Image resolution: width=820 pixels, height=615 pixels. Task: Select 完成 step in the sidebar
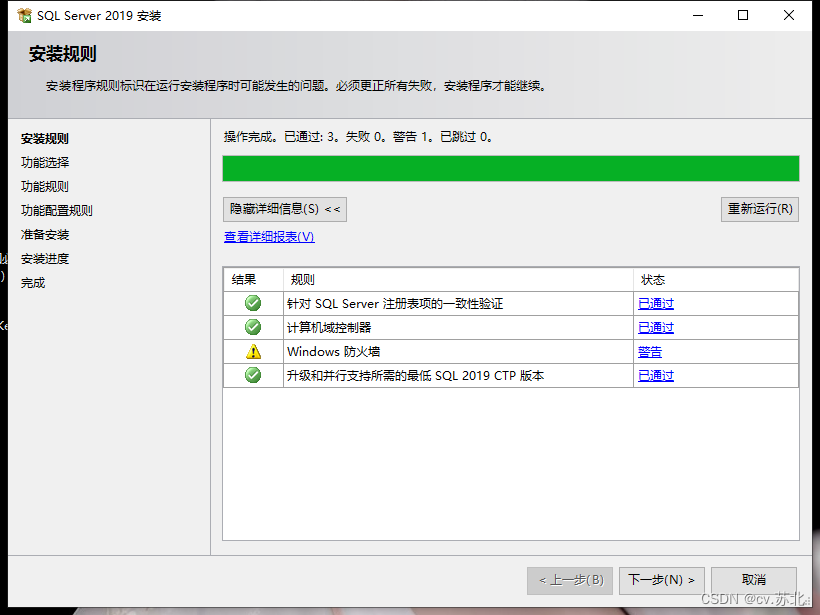point(33,283)
